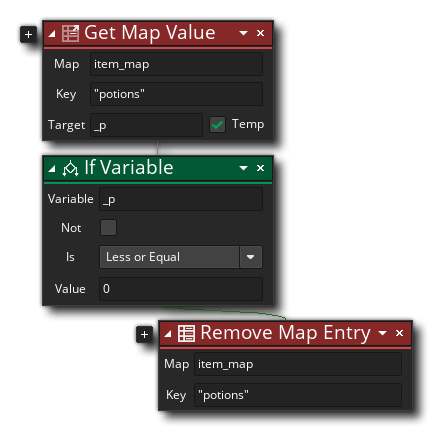The image size is (433, 431).
Task: Collapse the Get Map Value block triangle
Action: click(x=52, y=34)
